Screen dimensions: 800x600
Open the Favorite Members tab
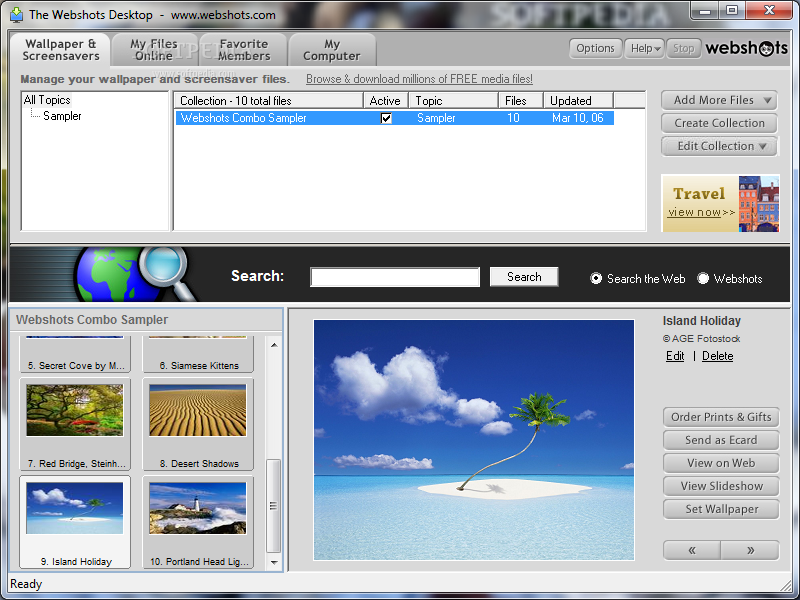pyautogui.click(x=244, y=50)
